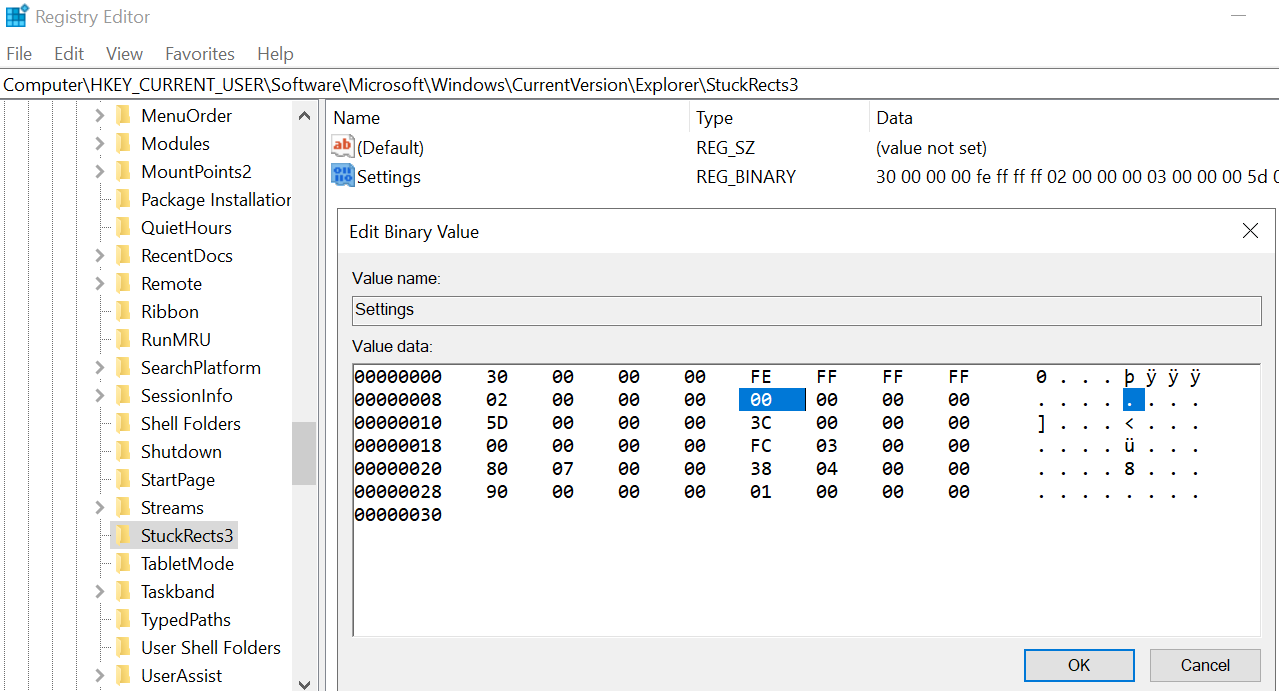The image size is (1279, 691).
Task: Select the UserAssist folder icon
Action: pos(124,676)
